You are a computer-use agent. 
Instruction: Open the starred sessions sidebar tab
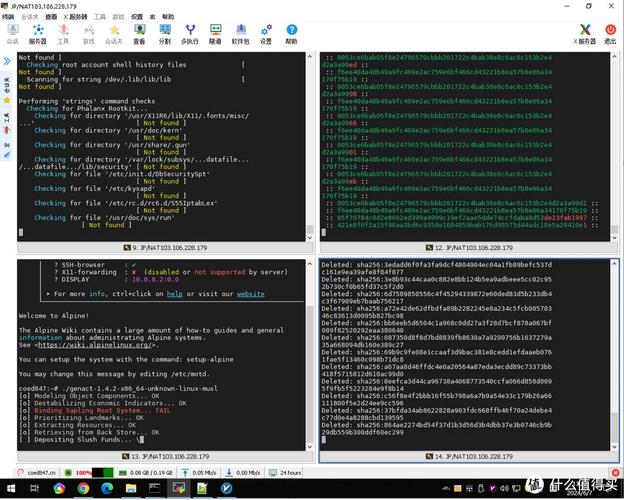(7, 91)
